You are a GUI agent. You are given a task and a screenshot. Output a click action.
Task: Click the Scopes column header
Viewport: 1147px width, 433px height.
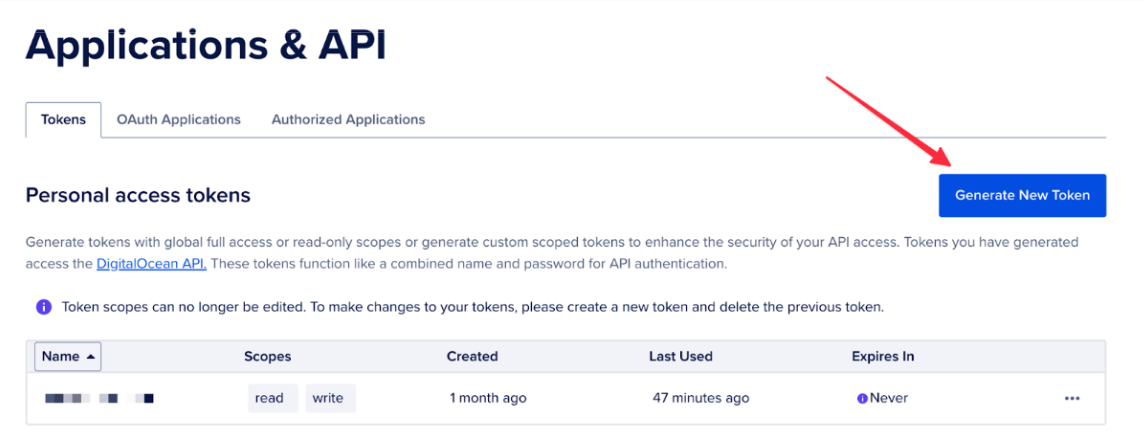[x=267, y=356]
